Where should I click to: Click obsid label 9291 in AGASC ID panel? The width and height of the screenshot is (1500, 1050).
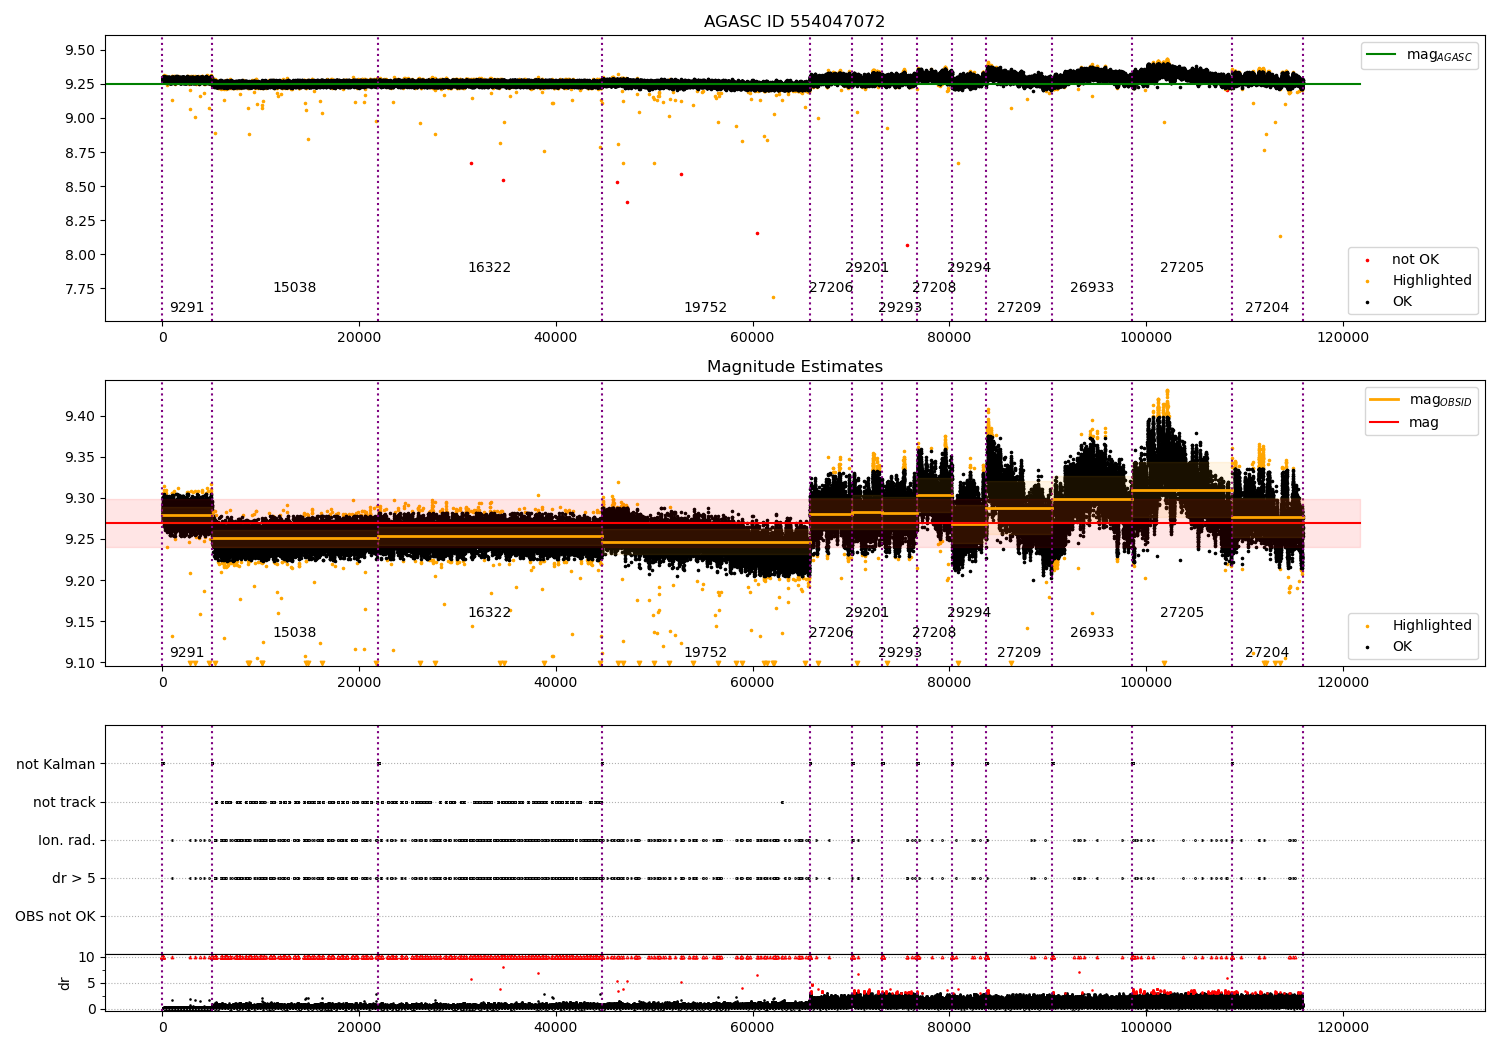[x=186, y=308]
